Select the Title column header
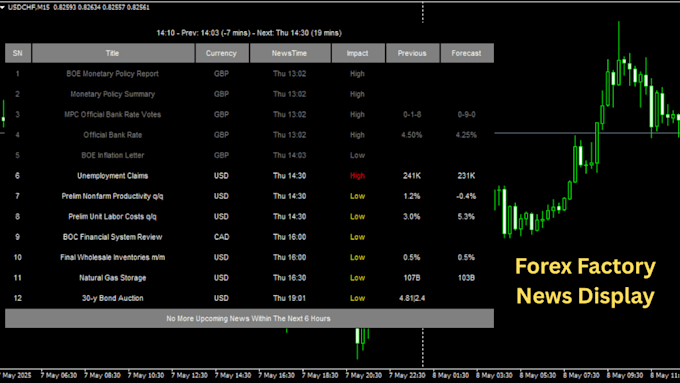Screen dimensions: 680x383 113,53
